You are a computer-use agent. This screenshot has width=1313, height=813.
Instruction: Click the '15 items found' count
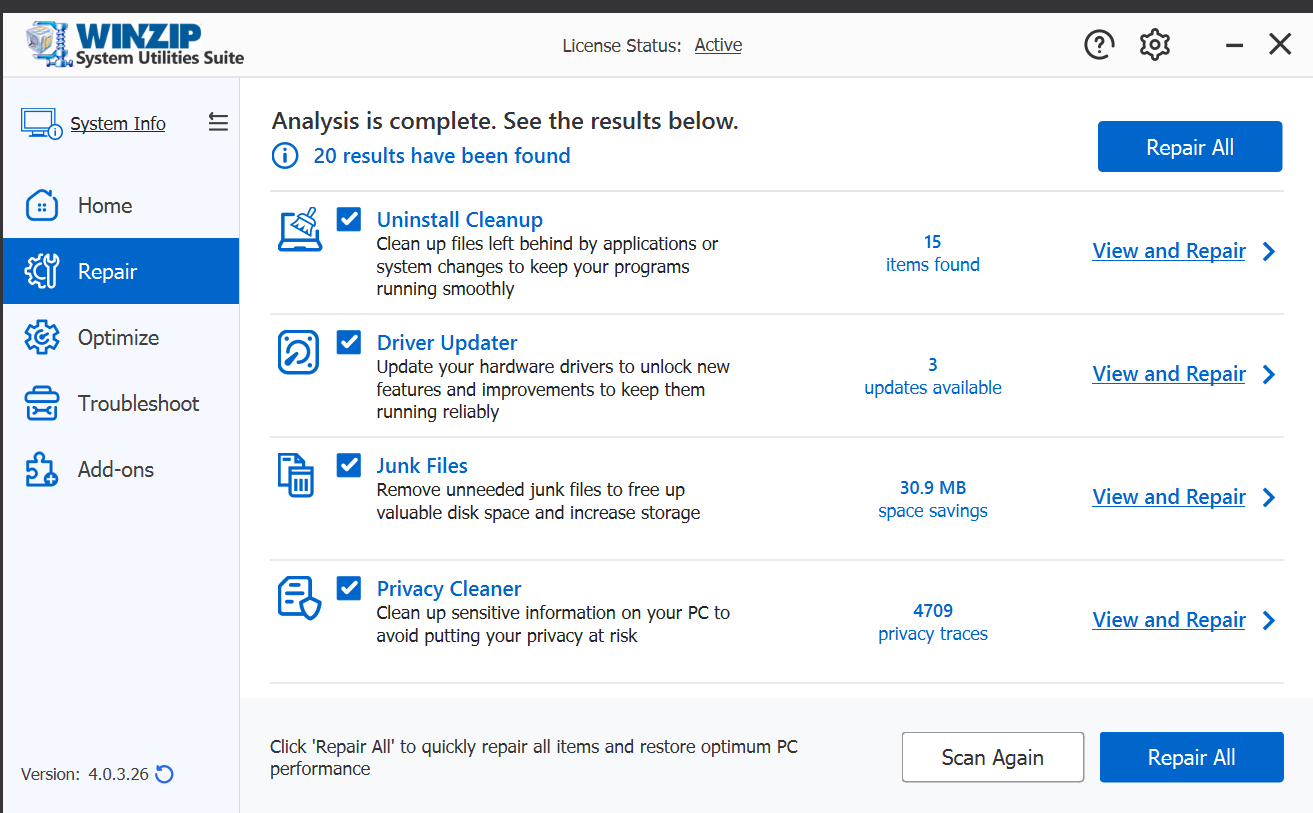[933, 253]
